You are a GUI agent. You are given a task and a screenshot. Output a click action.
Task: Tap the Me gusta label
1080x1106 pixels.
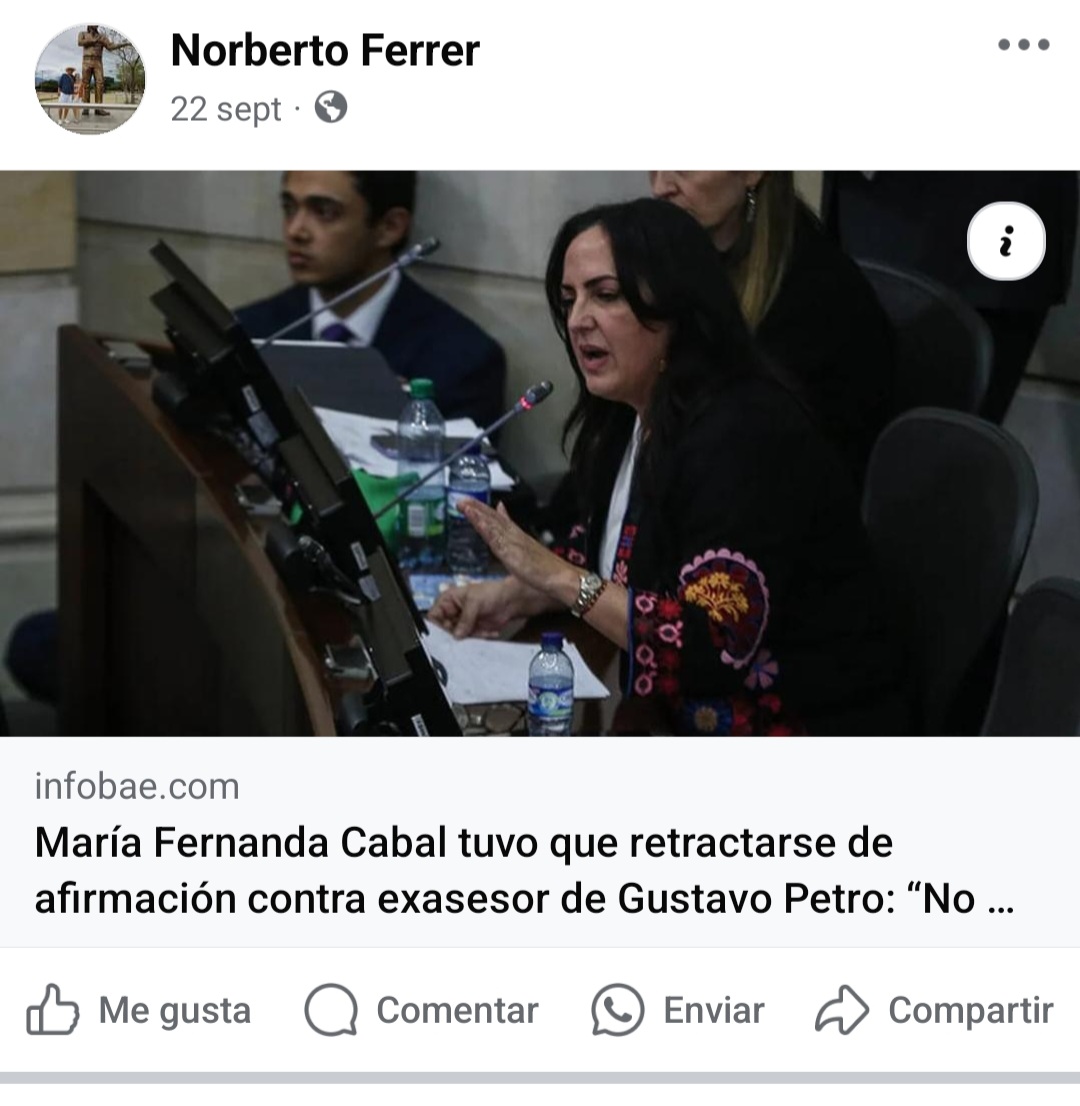[x=175, y=1010]
